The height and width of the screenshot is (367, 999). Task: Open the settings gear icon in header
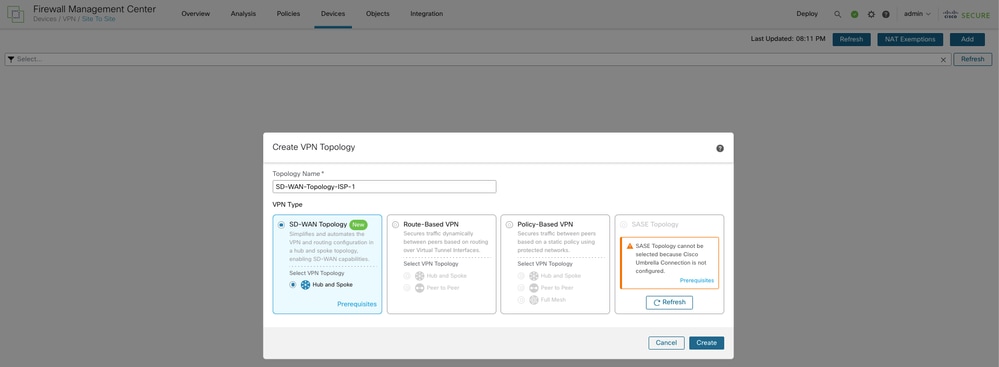tap(871, 14)
